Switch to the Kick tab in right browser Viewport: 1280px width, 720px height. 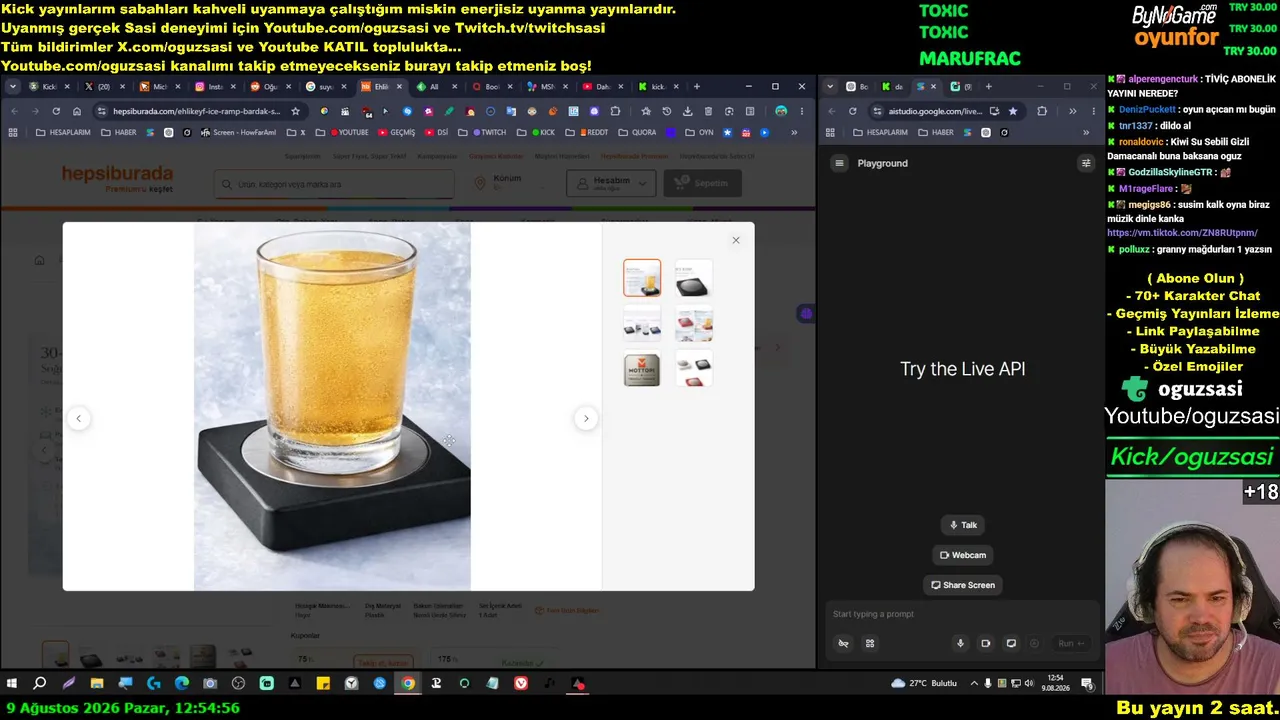[x=892, y=87]
